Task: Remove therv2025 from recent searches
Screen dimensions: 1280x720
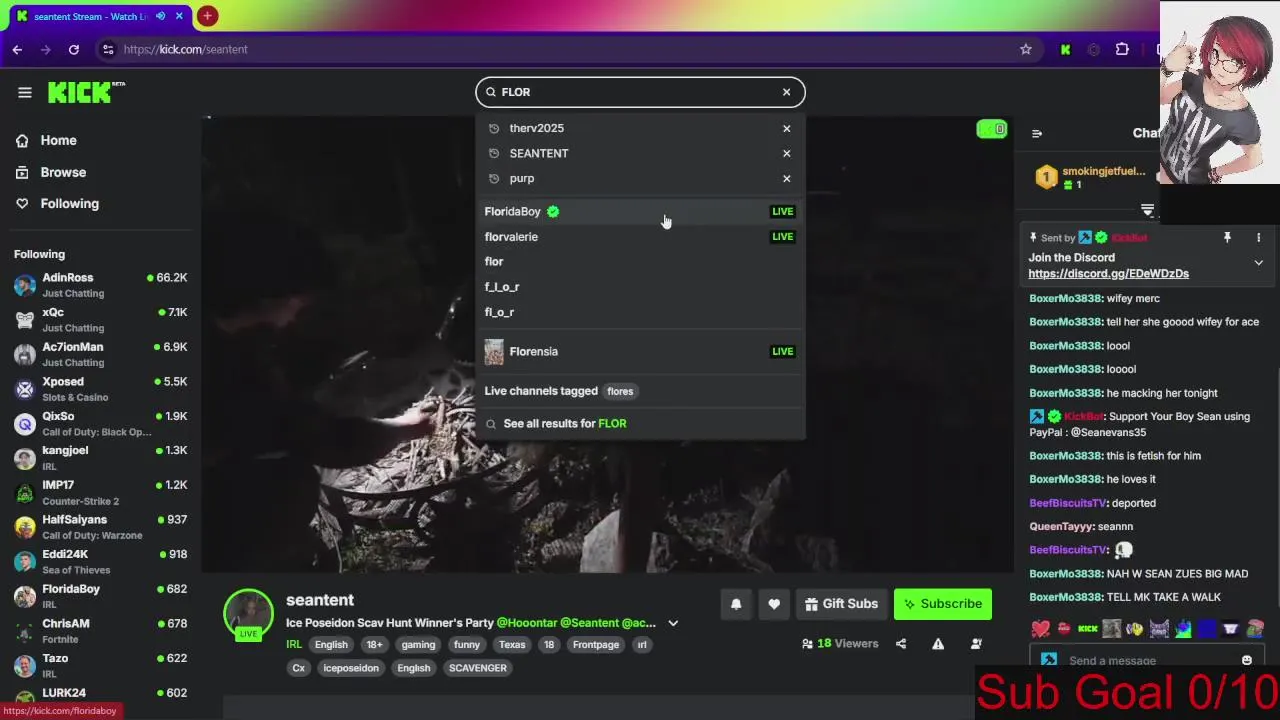Action: click(786, 128)
